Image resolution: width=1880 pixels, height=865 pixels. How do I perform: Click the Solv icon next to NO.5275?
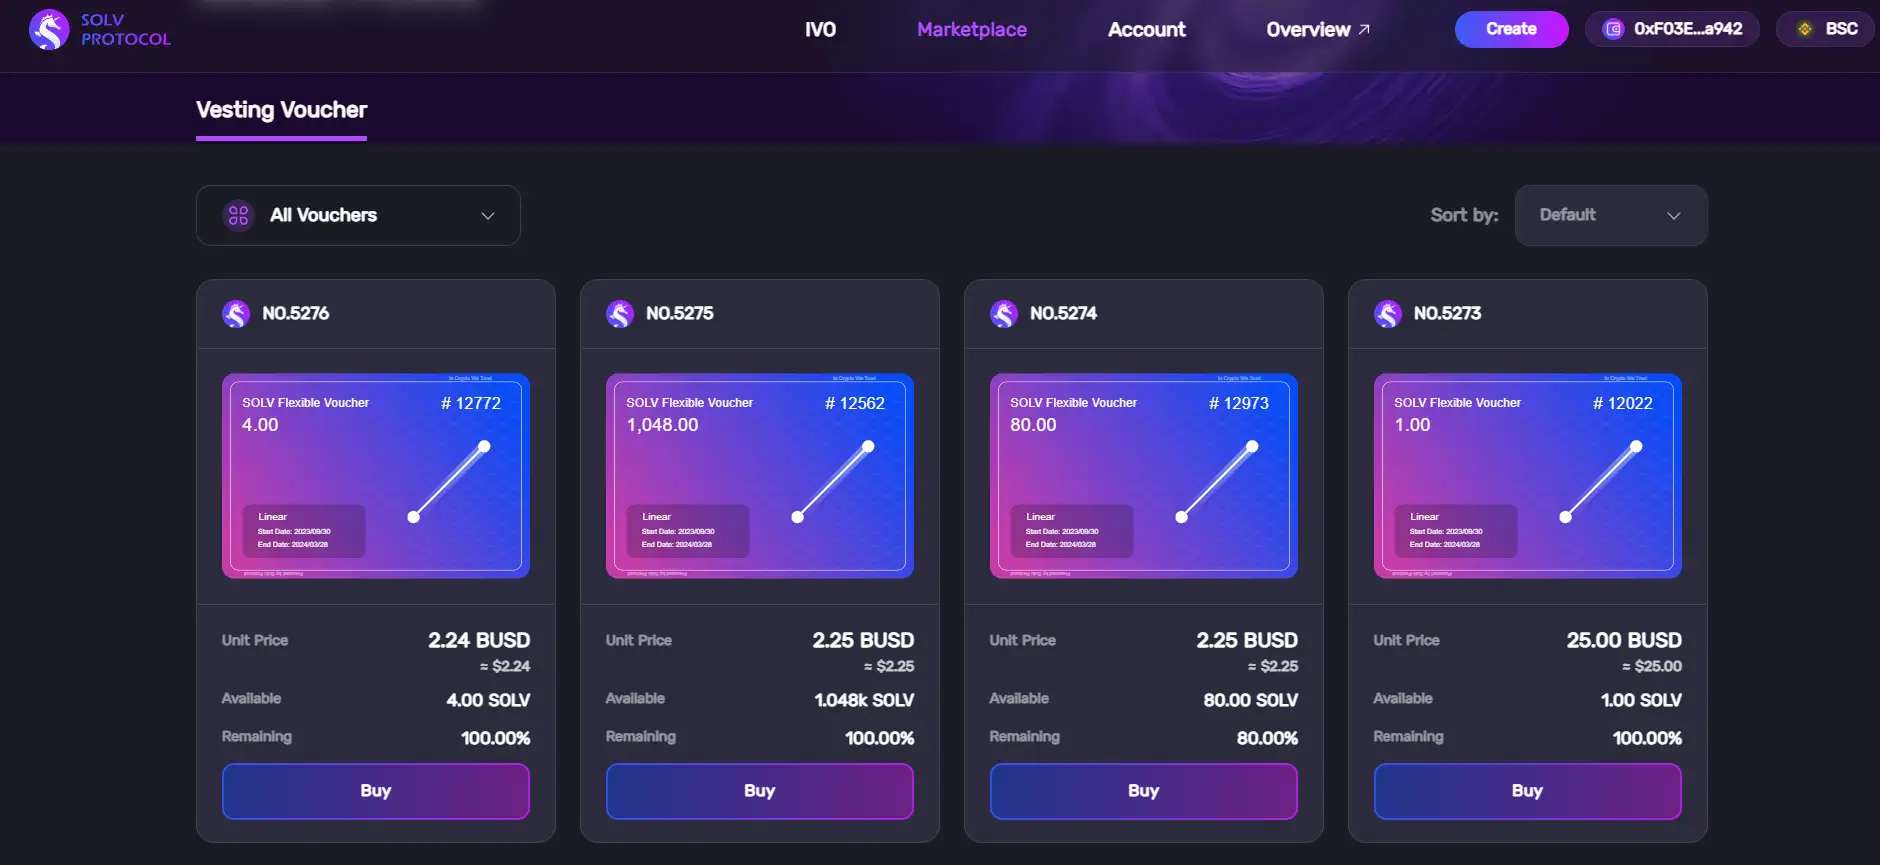point(620,314)
